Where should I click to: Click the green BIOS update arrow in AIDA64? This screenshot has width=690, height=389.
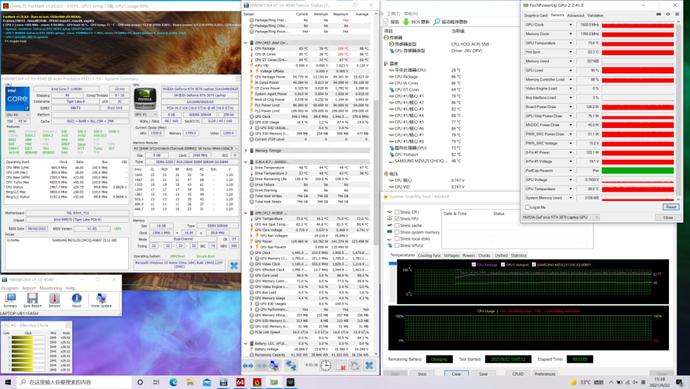406,22
